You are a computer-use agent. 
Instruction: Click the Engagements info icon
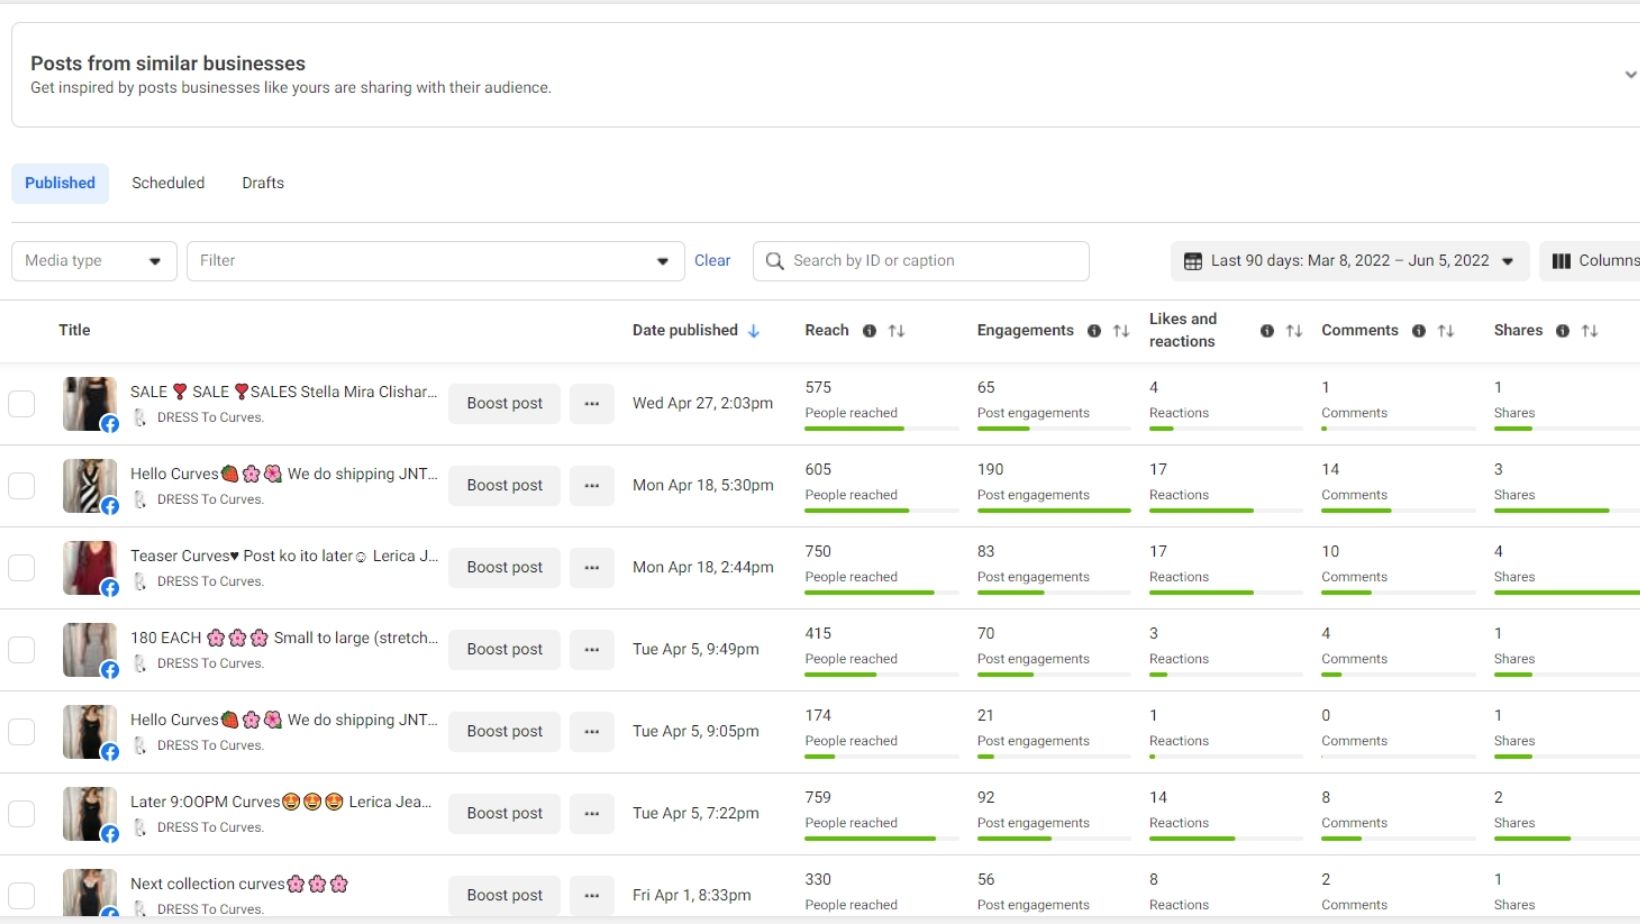pyautogui.click(x=1094, y=331)
